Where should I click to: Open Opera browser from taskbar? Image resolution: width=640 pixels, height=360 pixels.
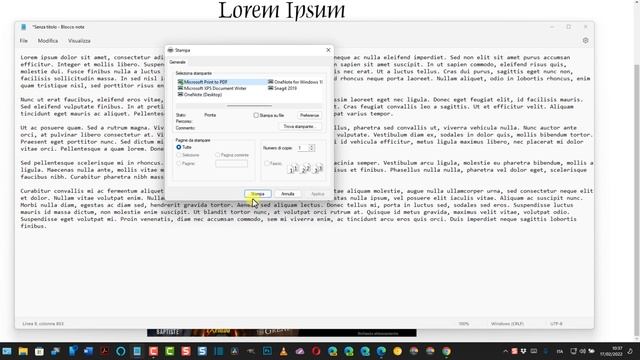tap(316, 351)
